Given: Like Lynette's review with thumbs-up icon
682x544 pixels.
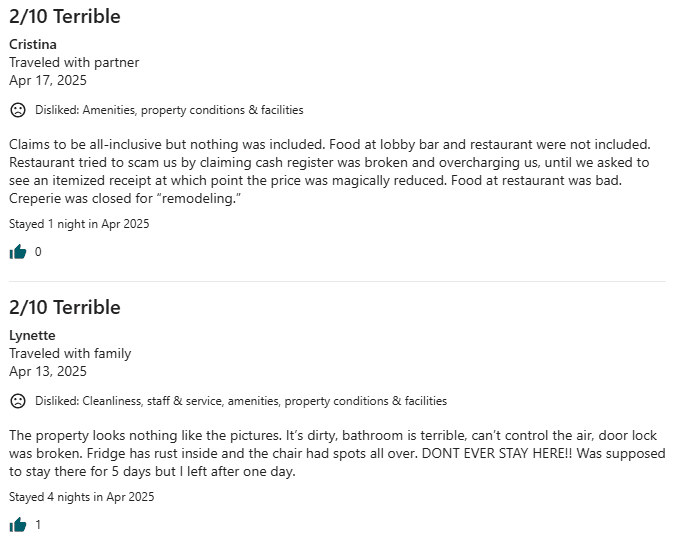Looking at the screenshot, I should [x=18, y=525].
